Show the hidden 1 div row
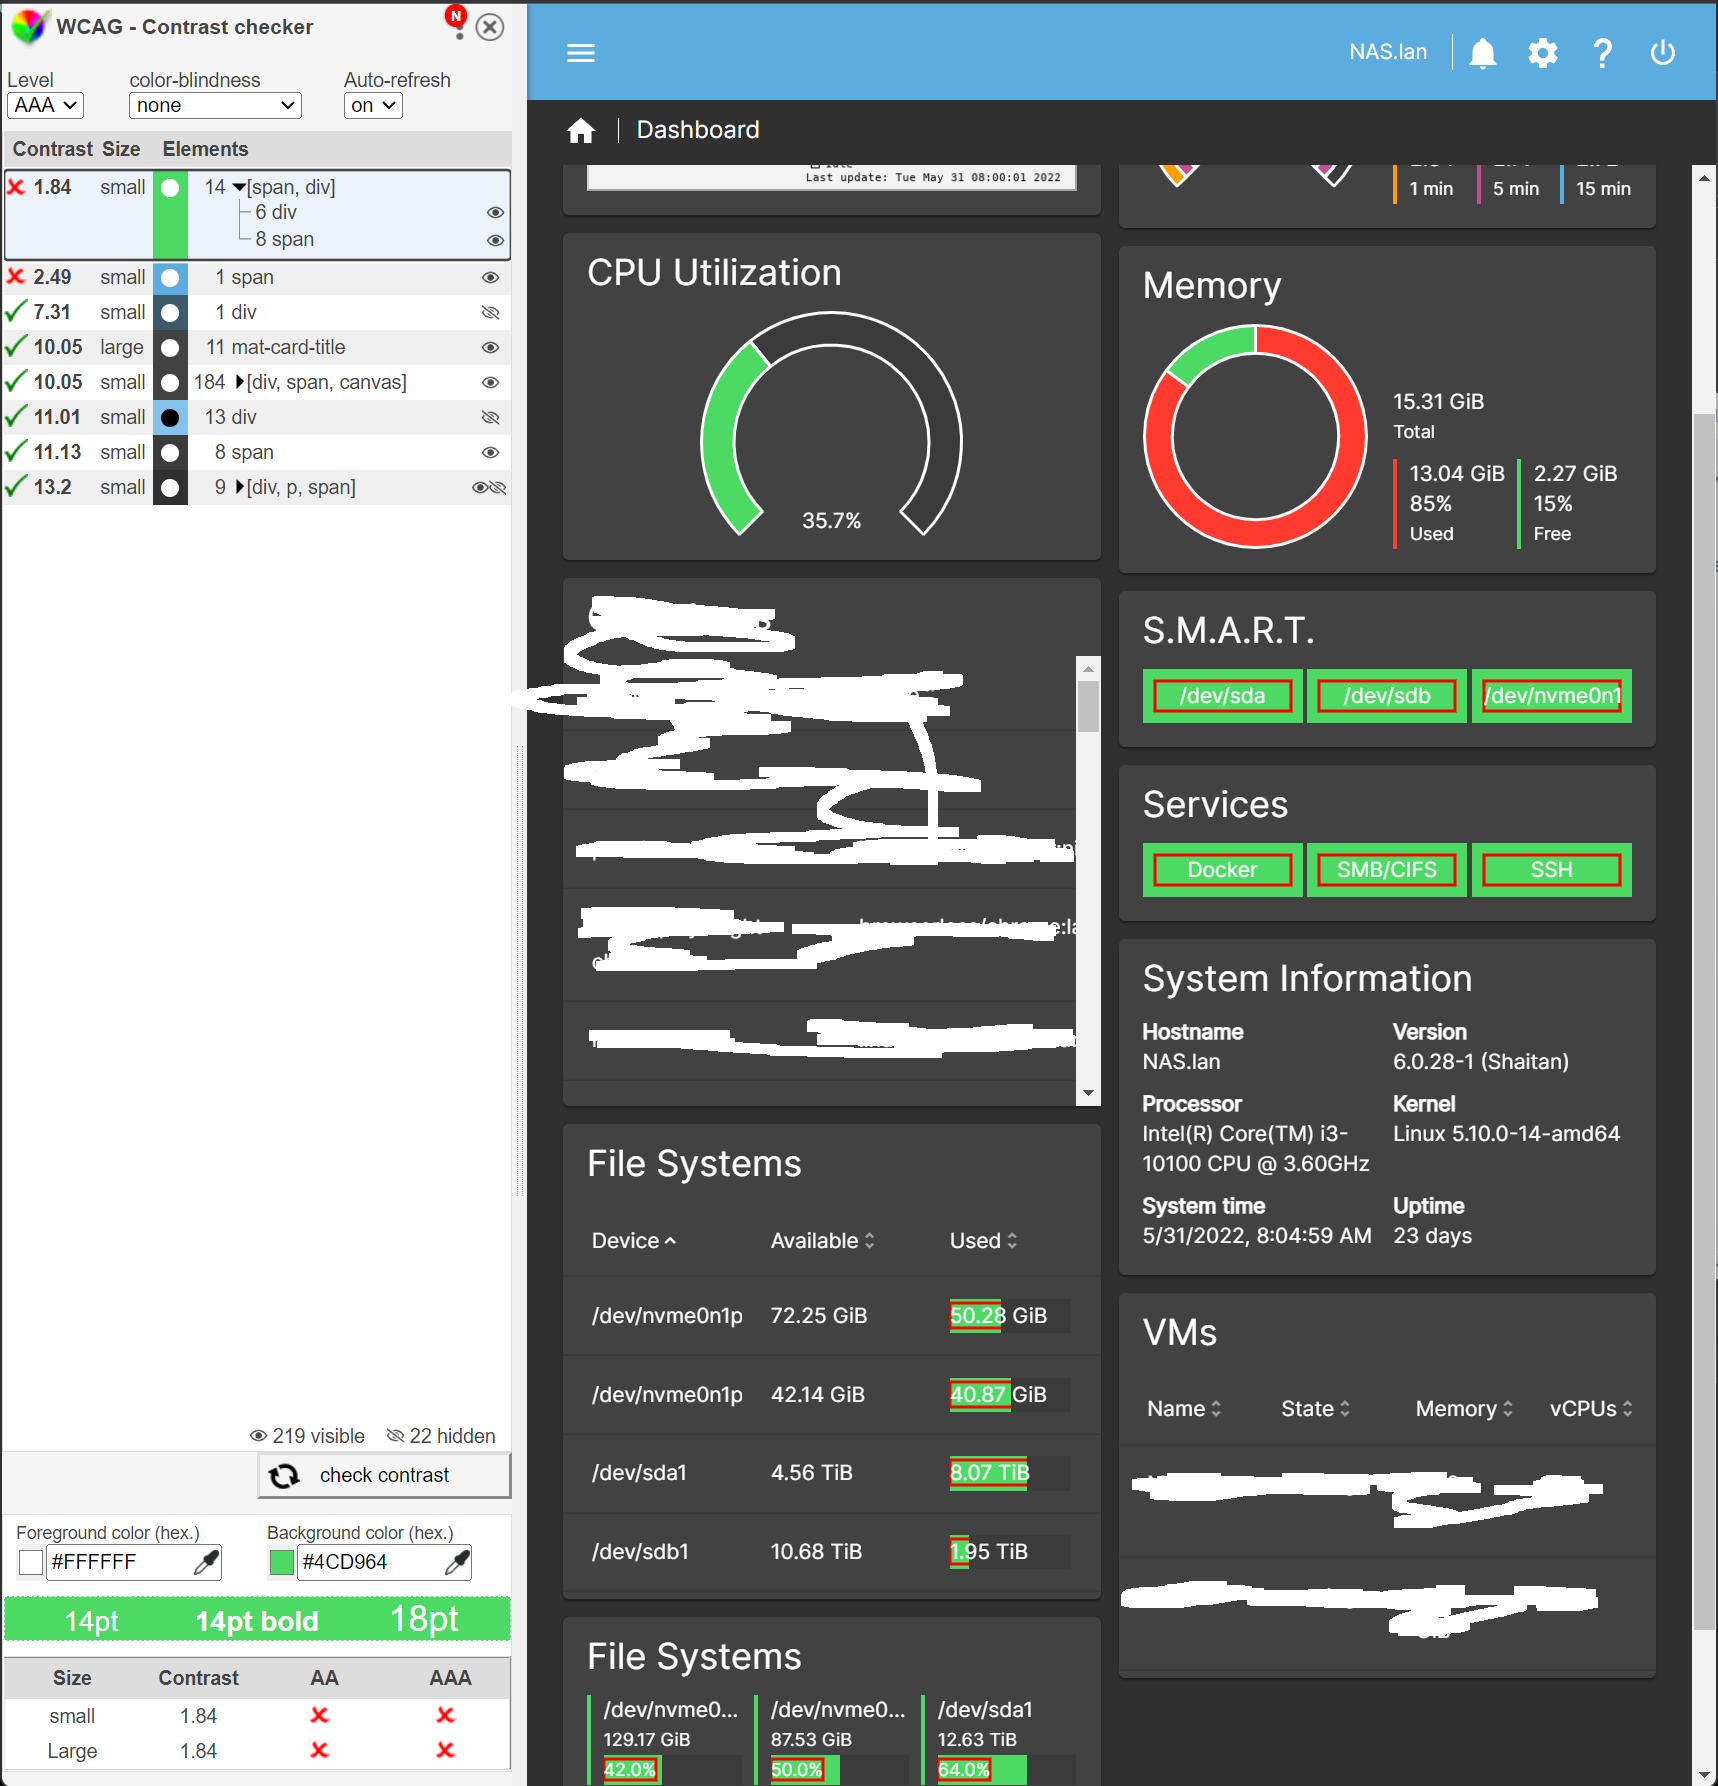This screenshot has height=1786, width=1718. pyautogui.click(x=490, y=313)
